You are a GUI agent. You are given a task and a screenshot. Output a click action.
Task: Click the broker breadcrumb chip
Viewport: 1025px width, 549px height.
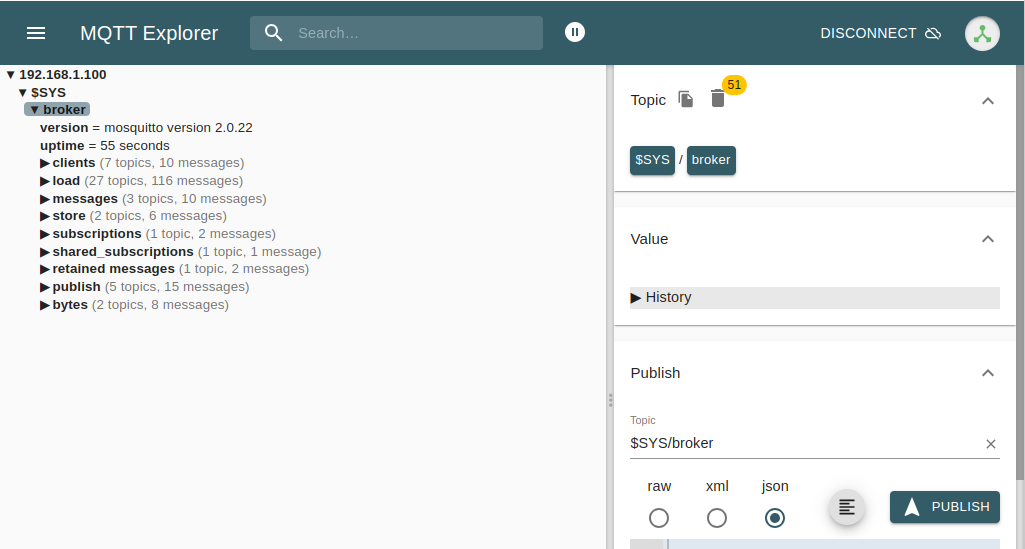pyautogui.click(x=711, y=160)
